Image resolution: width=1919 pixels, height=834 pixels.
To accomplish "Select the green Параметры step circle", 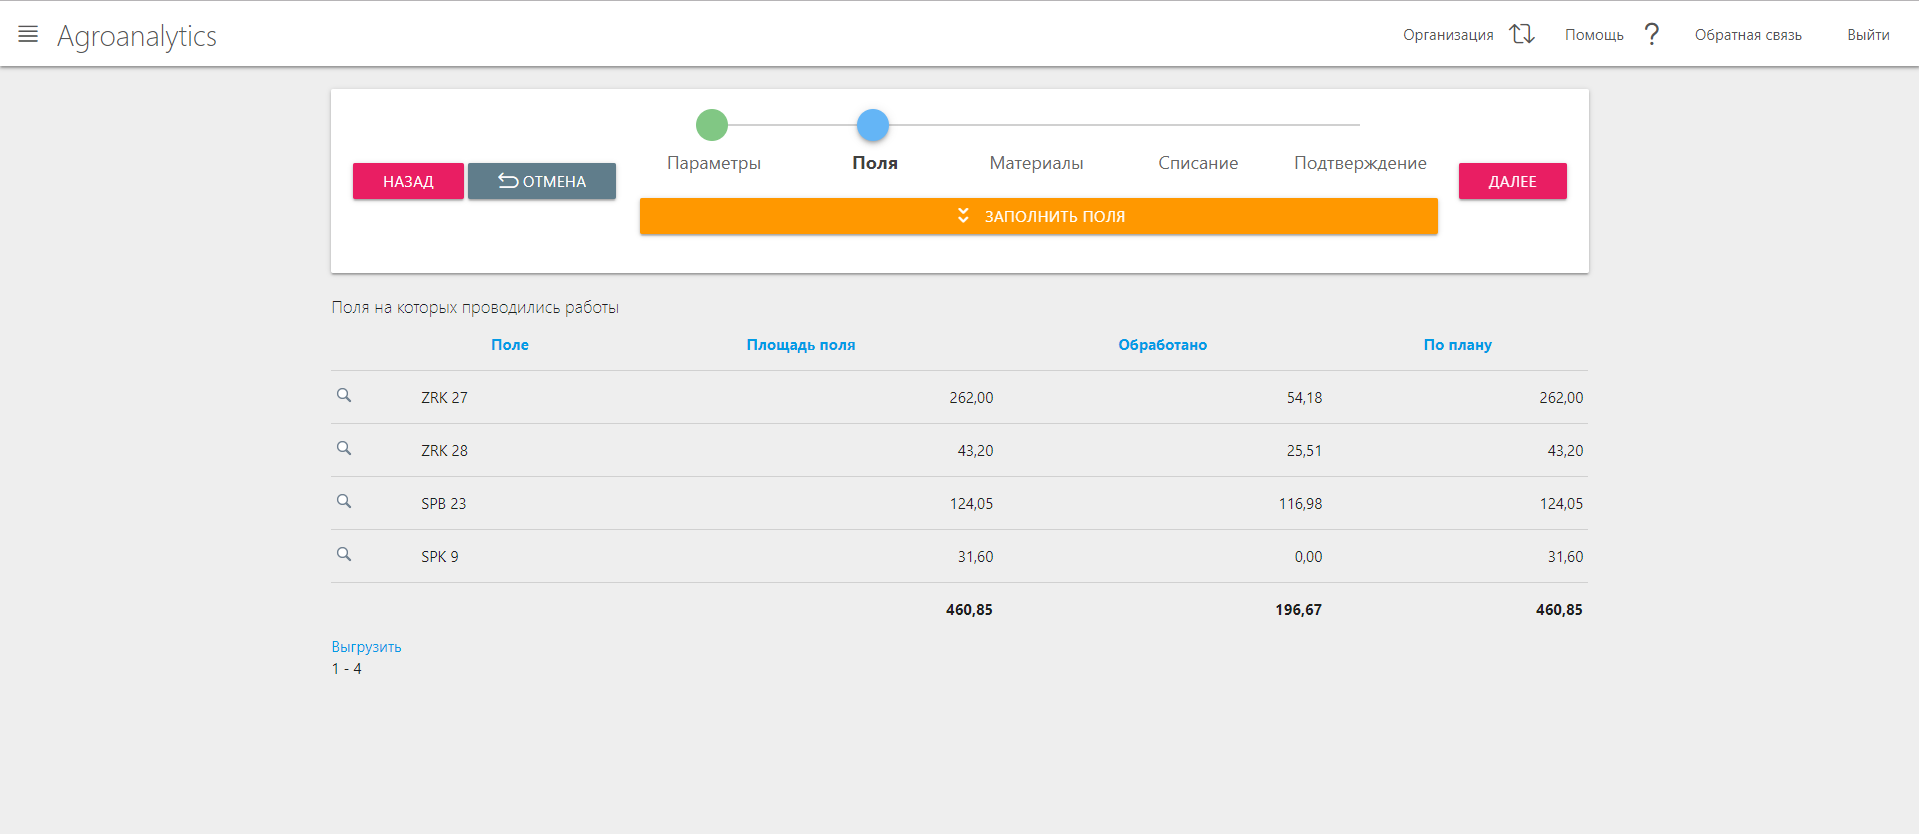I will 712,125.
